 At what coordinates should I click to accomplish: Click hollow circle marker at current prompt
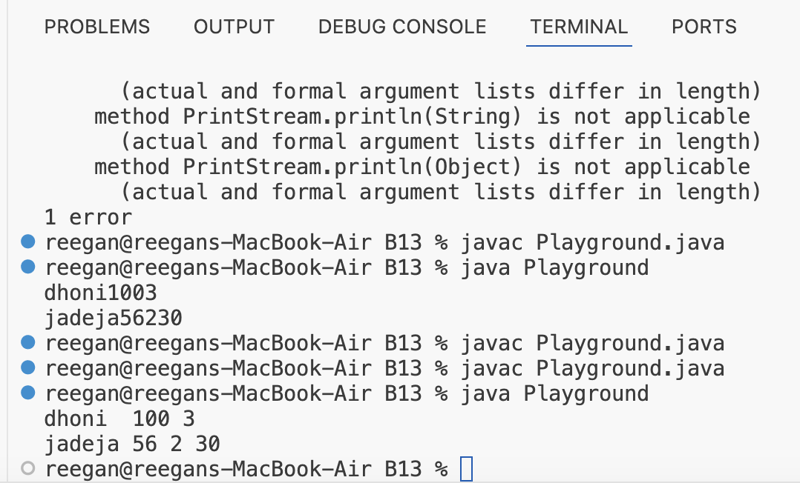click(x=28, y=468)
